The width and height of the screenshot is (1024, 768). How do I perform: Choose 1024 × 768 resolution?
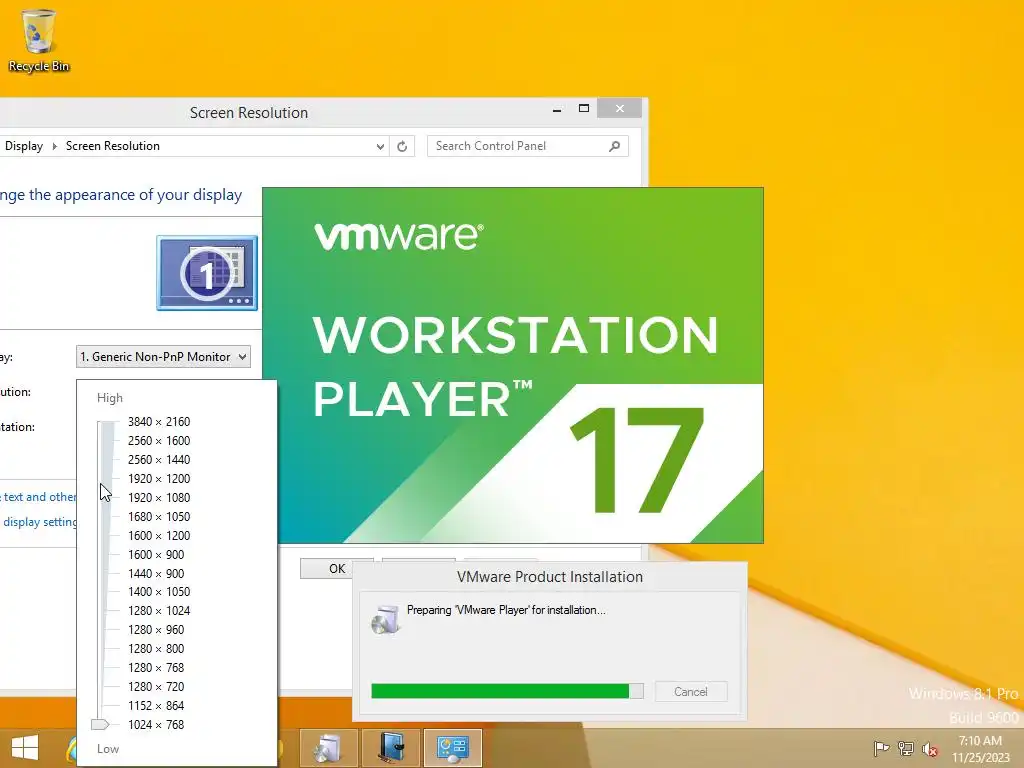(156, 724)
